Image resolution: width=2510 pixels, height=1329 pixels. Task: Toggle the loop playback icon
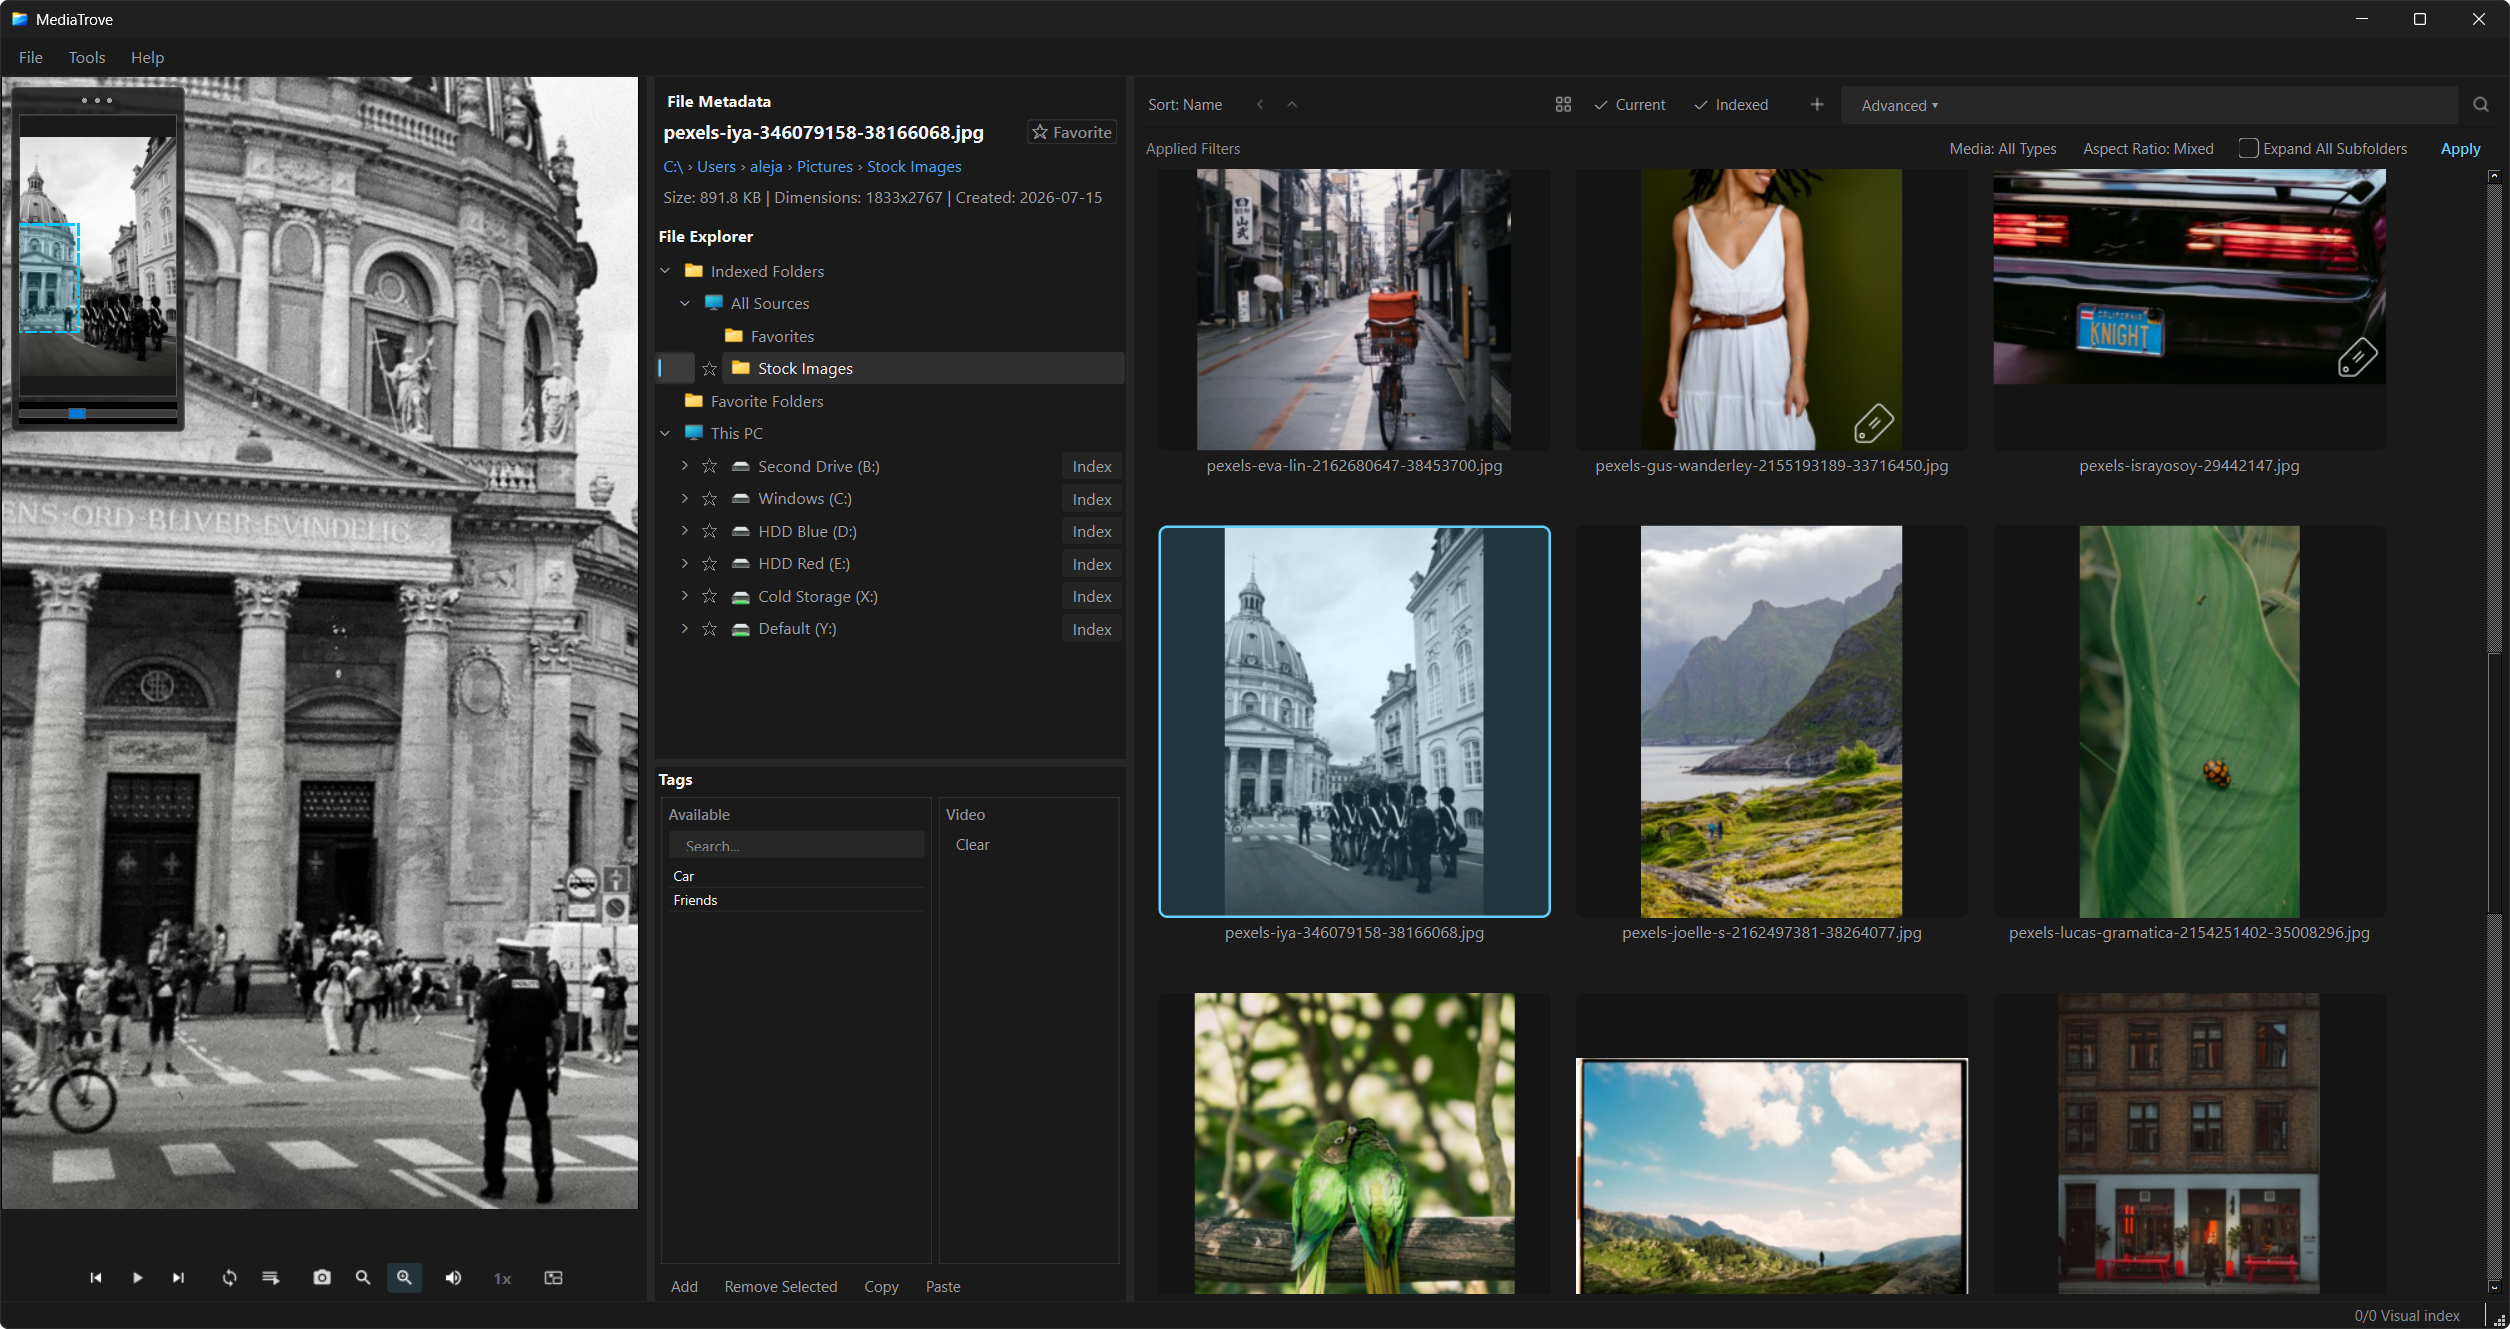[x=229, y=1277]
